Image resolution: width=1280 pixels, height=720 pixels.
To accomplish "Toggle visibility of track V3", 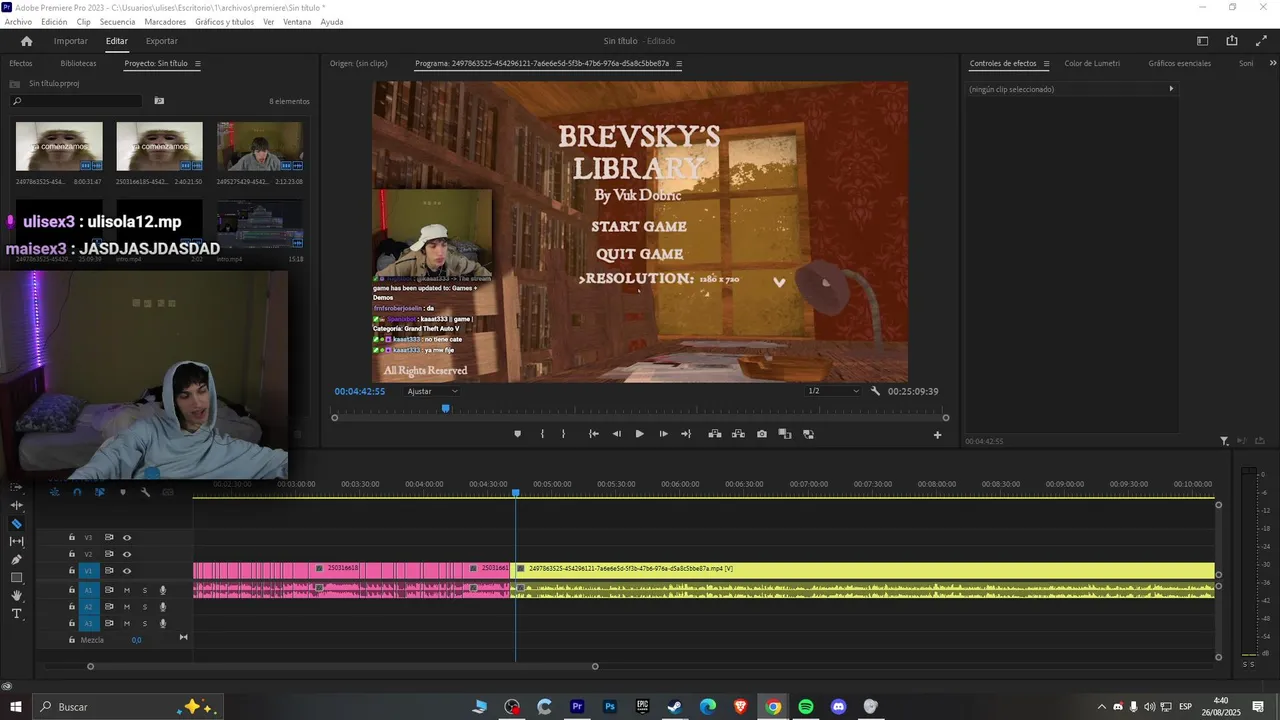I will coord(127,538).
